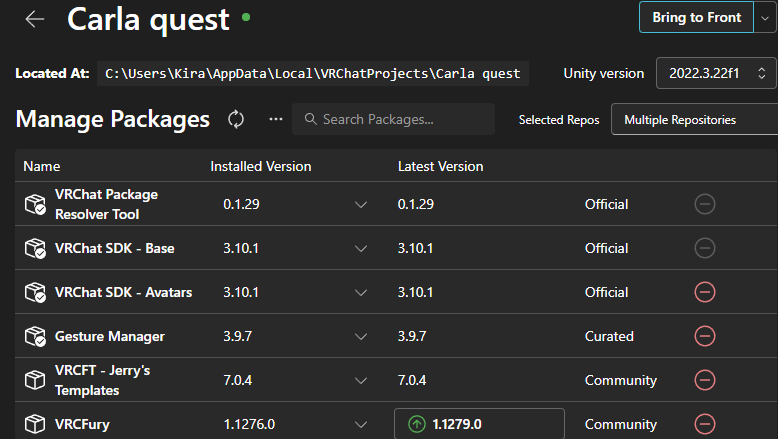This screenshot has height=439, width=778.
Task: Upgrade VRCFury to version 1.1279.0
Action: tap(479, 424)
